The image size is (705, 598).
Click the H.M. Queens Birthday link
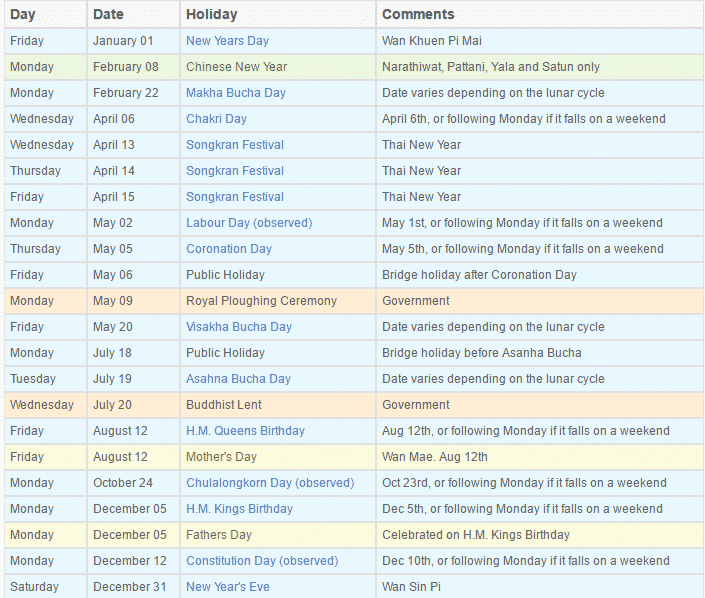pyautogui.click(x=245, y=431)
